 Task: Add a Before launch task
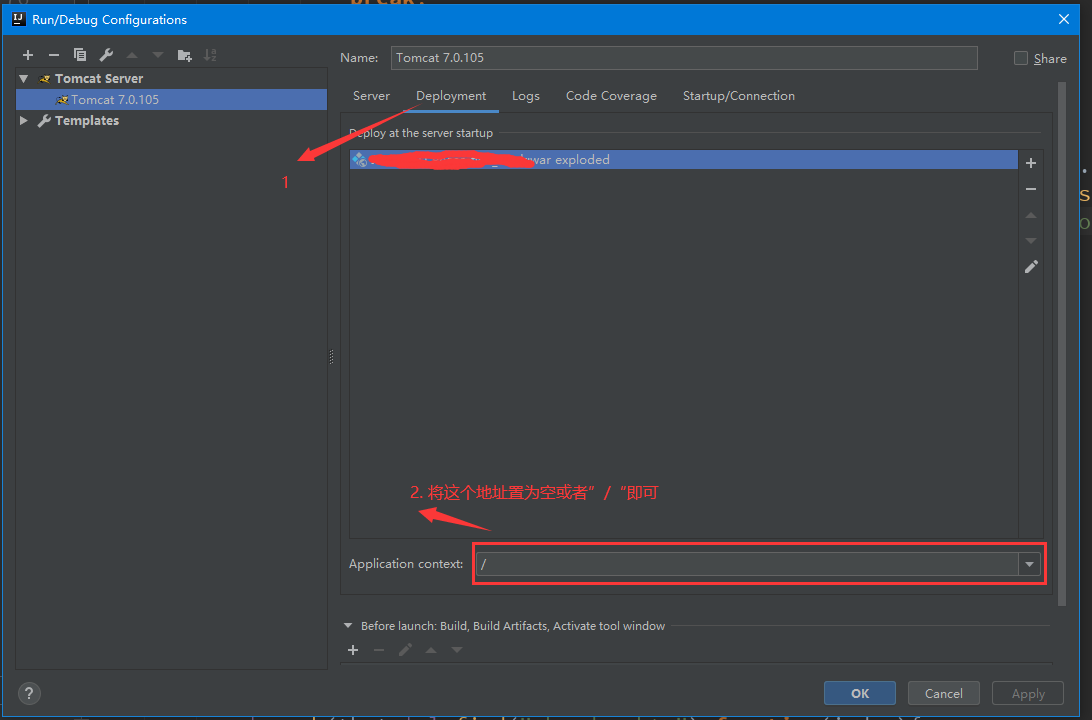(353, 650)
